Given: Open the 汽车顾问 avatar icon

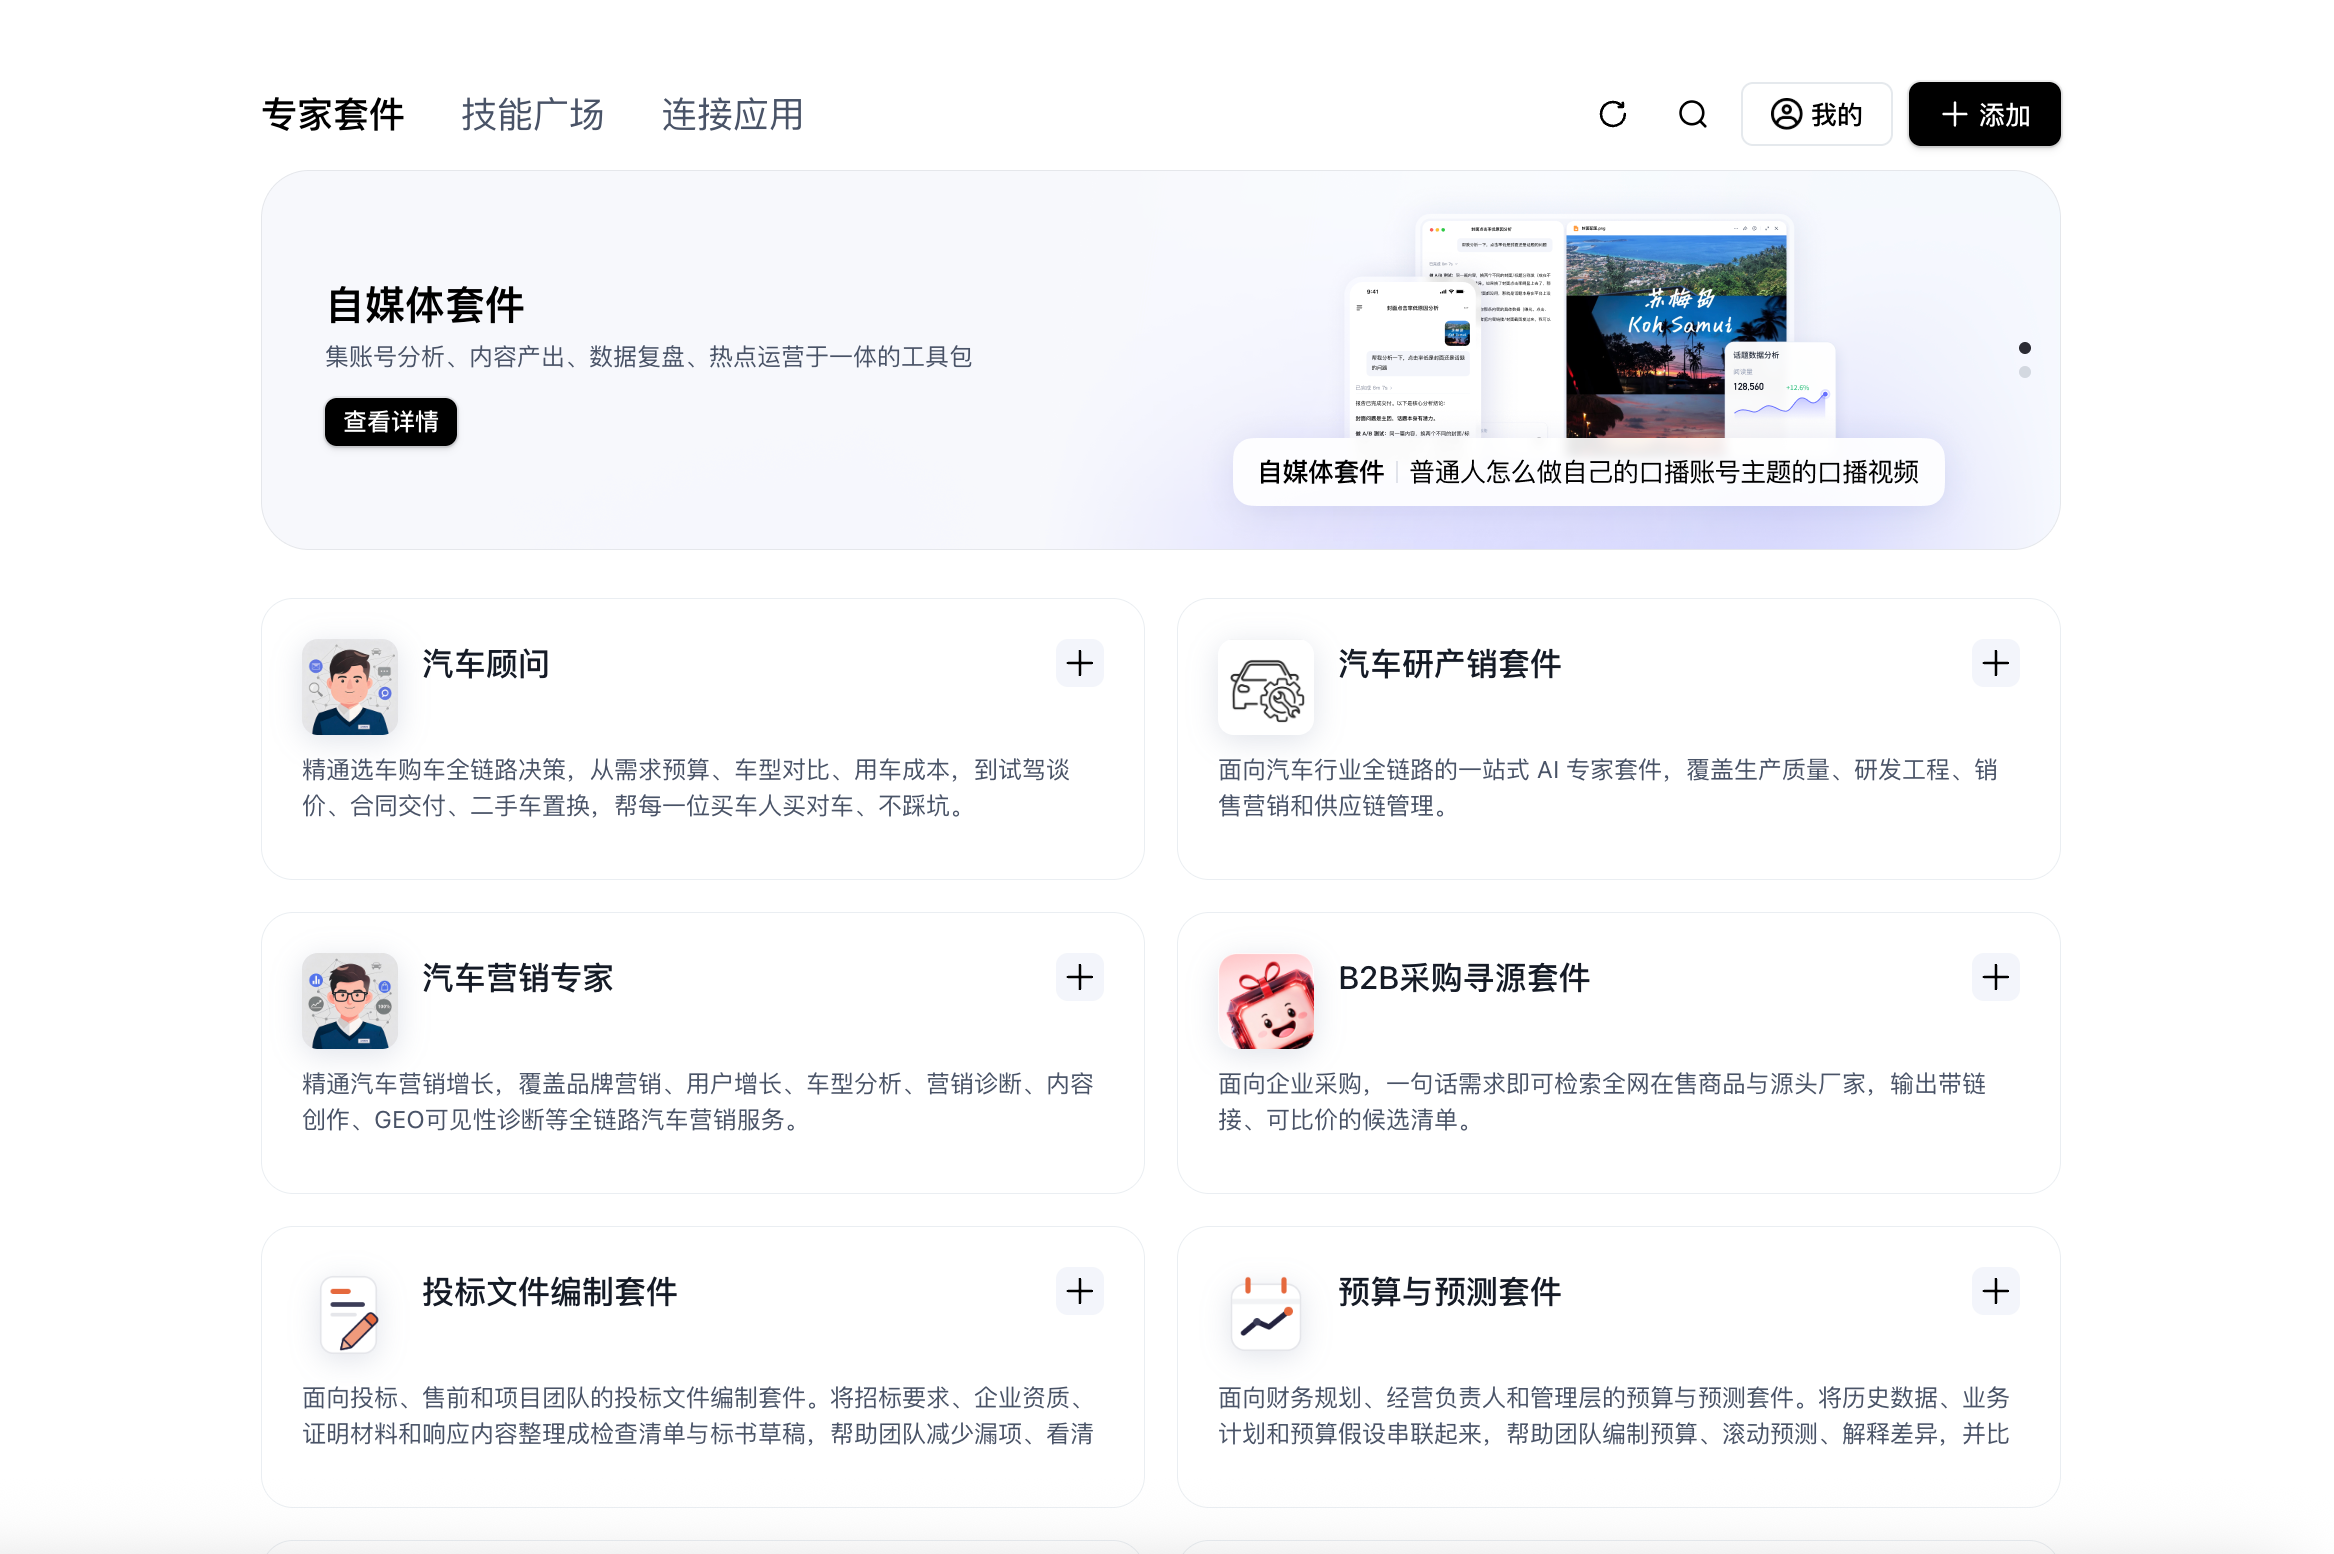Looking at the screenshot, I should [350, 687].
